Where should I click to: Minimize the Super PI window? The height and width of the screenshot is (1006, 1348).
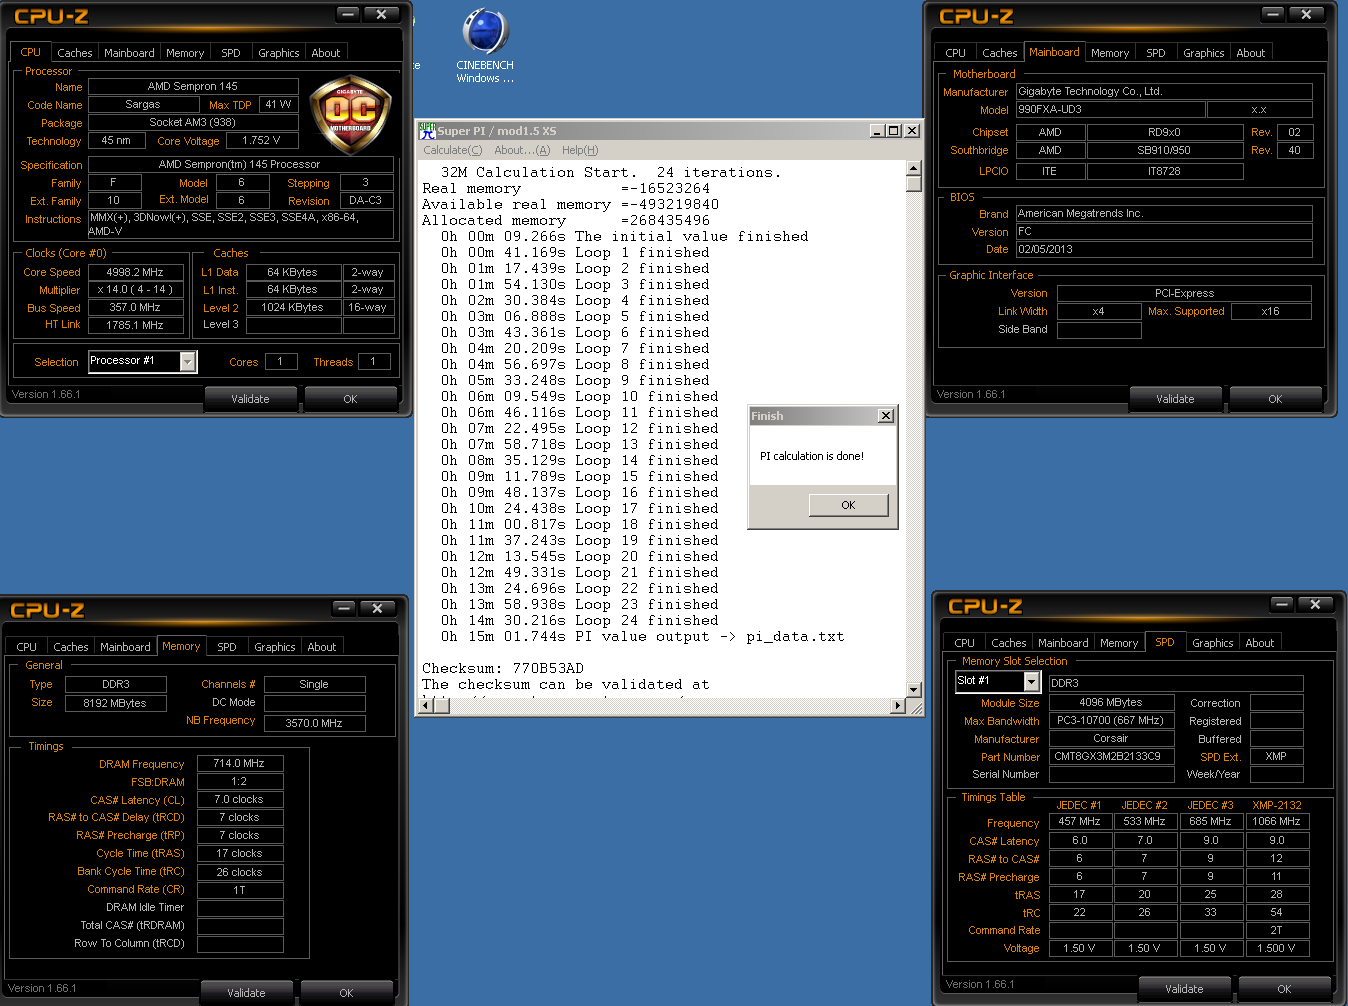(x=877, y=131)
